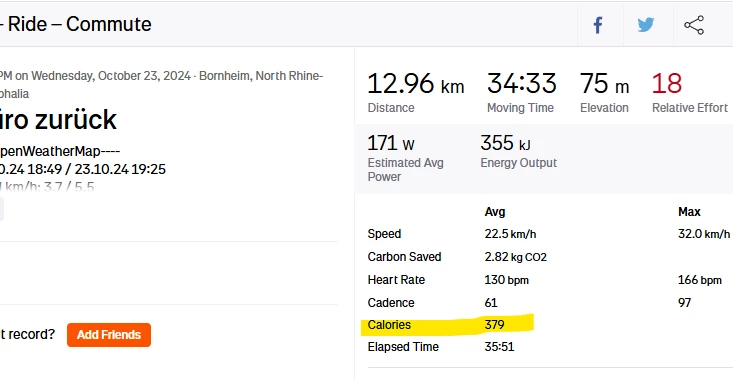
Task: Click the 75 m Elevation stat
Action: tap(604, 84)
